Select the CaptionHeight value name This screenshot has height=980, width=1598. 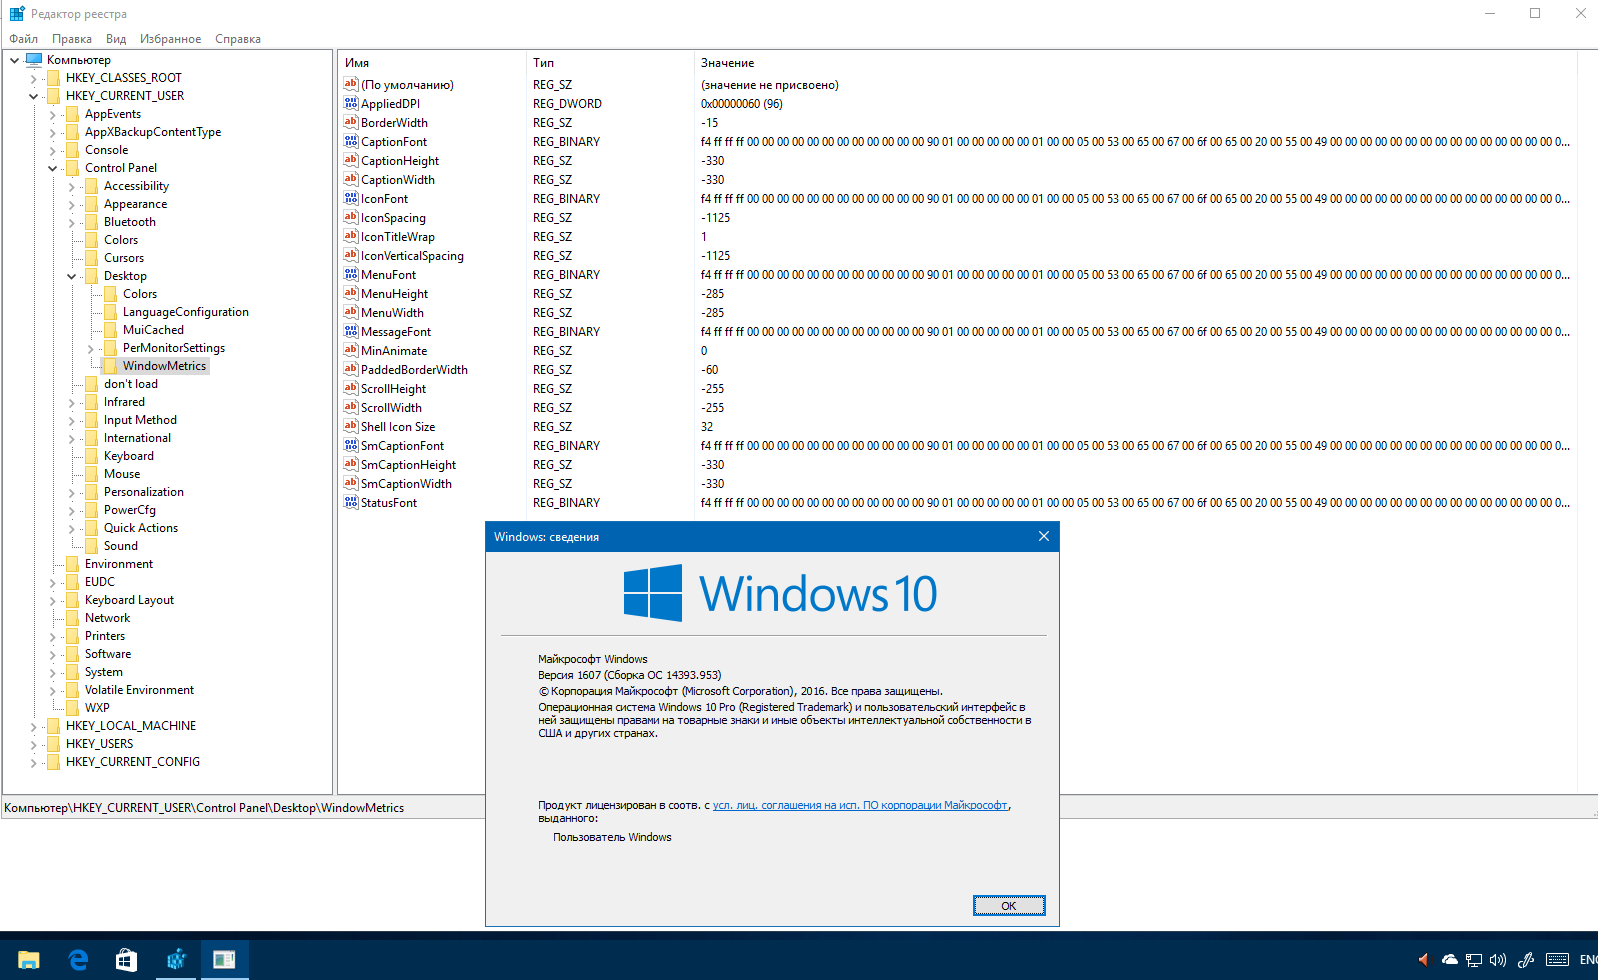(400, 161)
